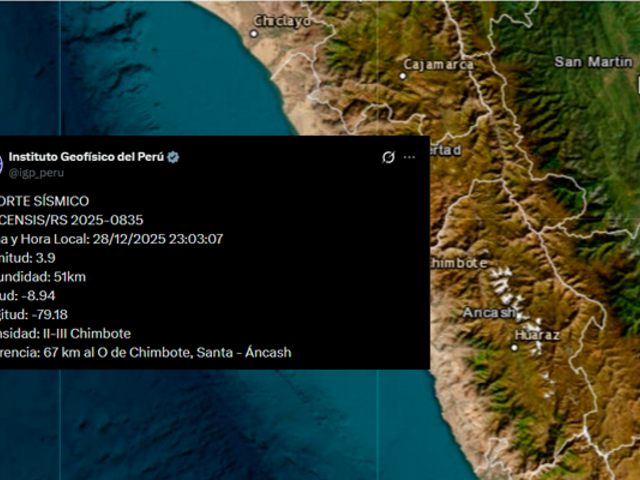Click the Chimbote label on the map

pos(458,263)
